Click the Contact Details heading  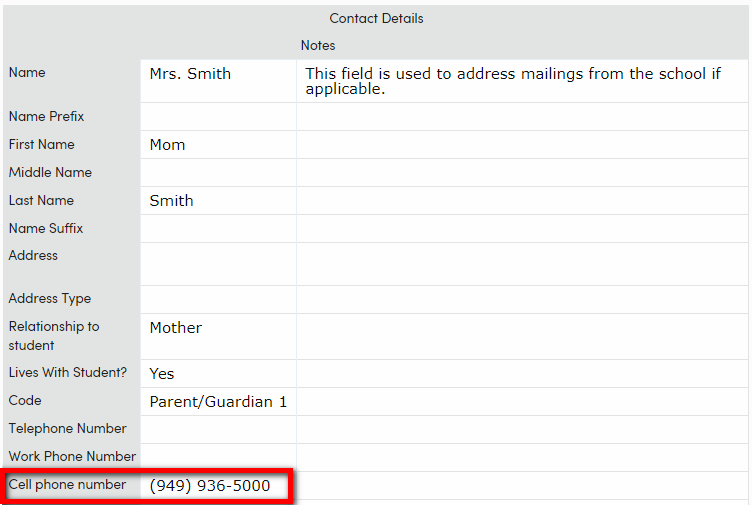(376, 18)
